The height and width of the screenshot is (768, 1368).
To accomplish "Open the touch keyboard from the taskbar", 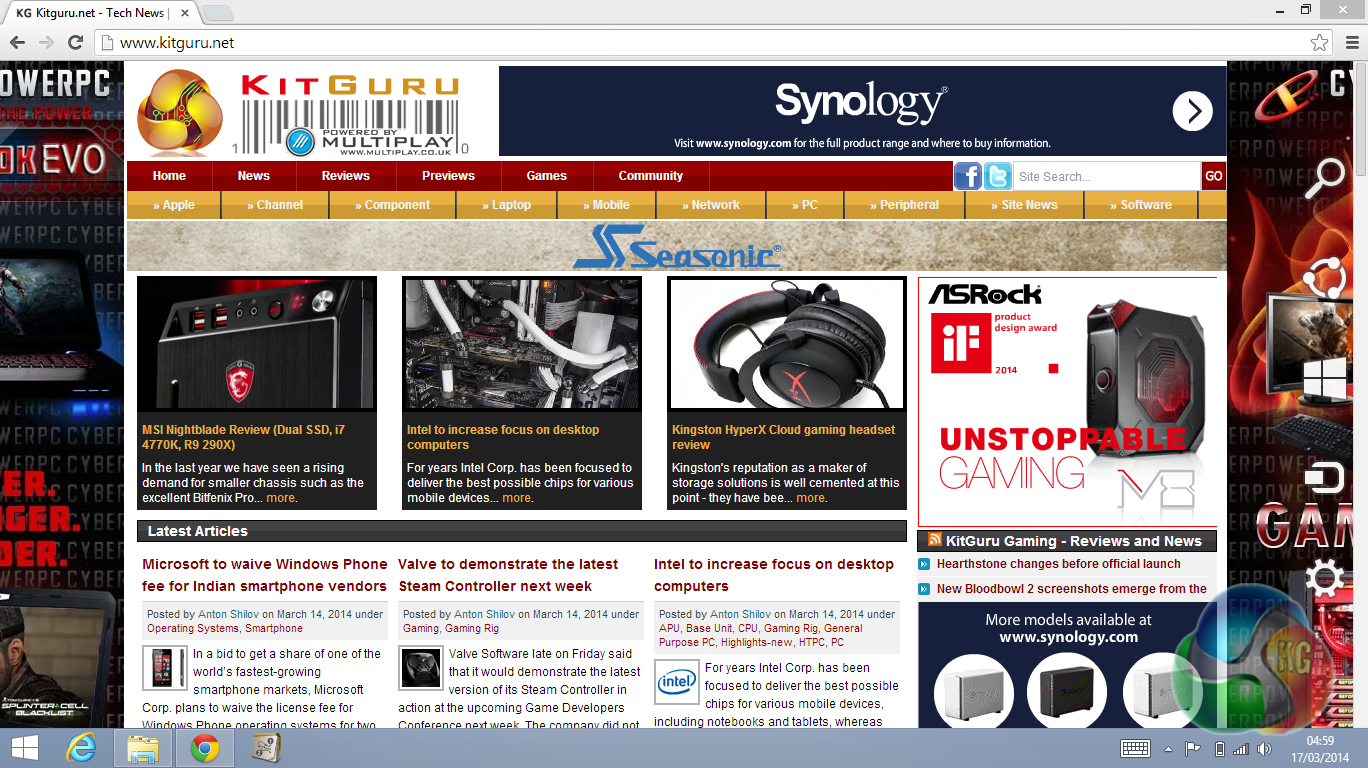I will click(x=1135, y=749).
